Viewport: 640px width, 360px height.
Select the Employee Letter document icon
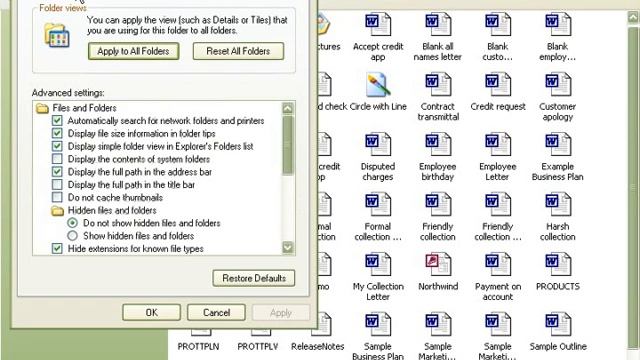(x=498, y=144)
